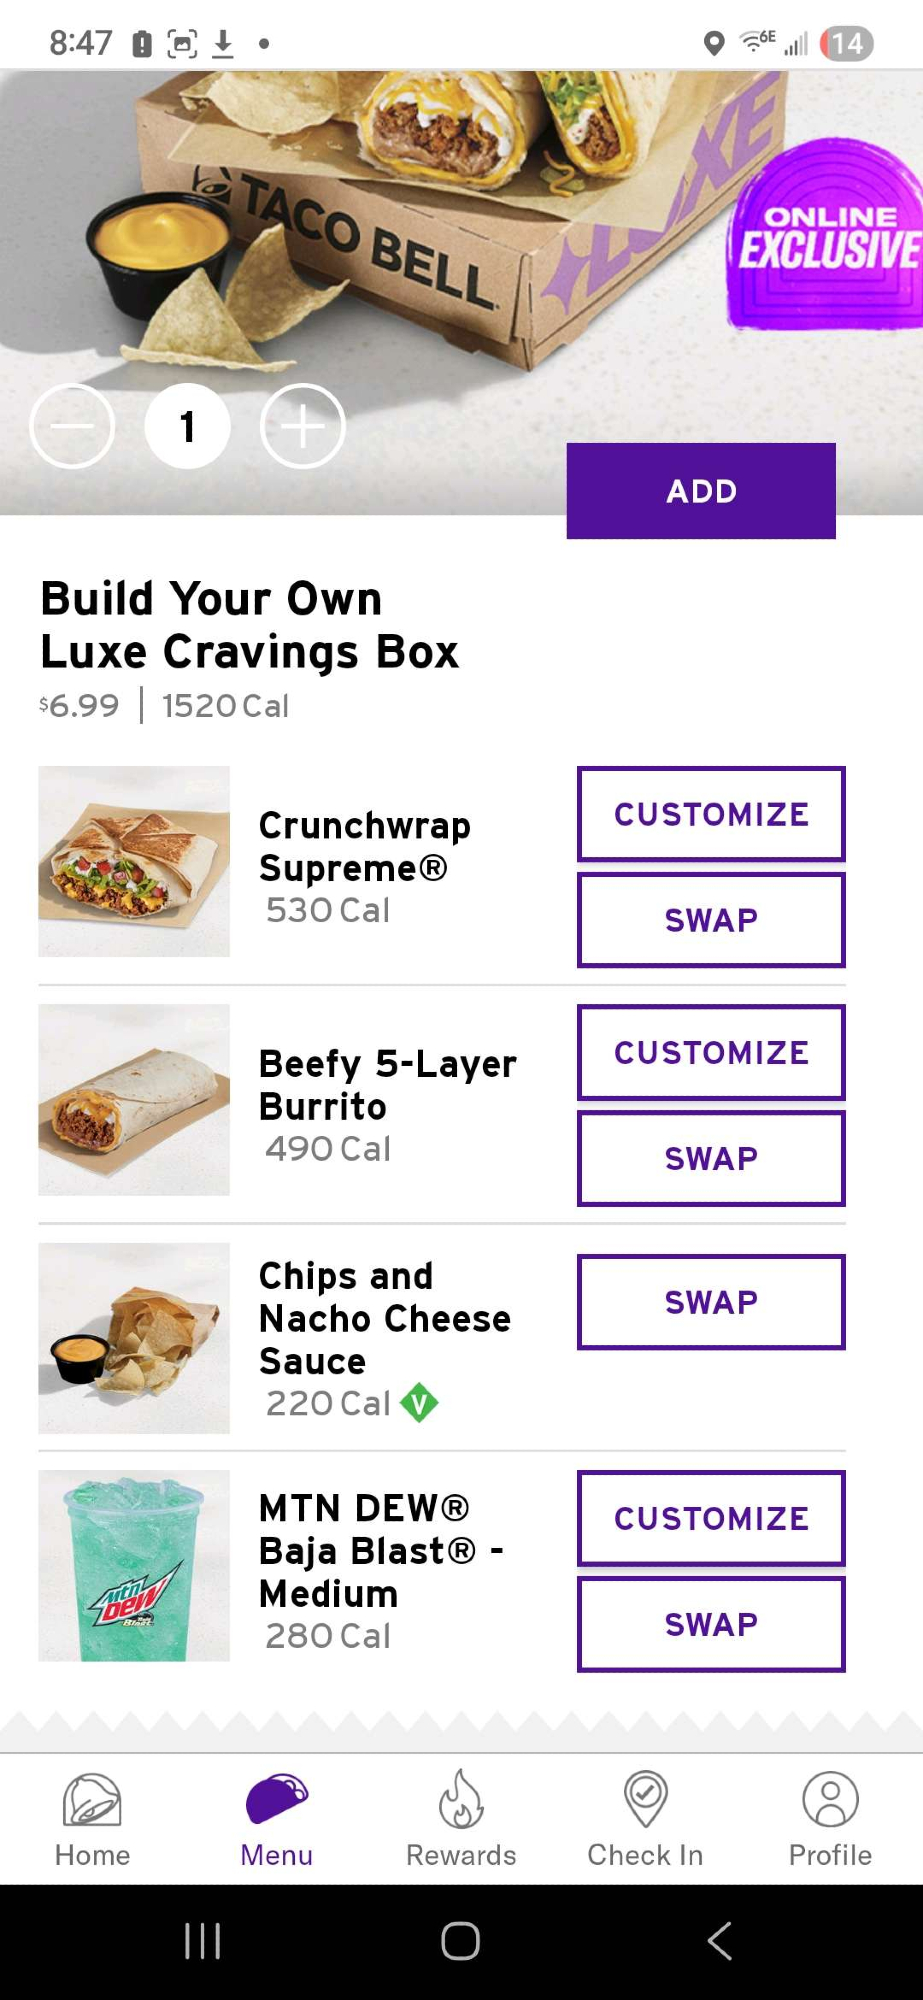
Task: Open the Rewards flame icon
Action: pos(461,1800)
